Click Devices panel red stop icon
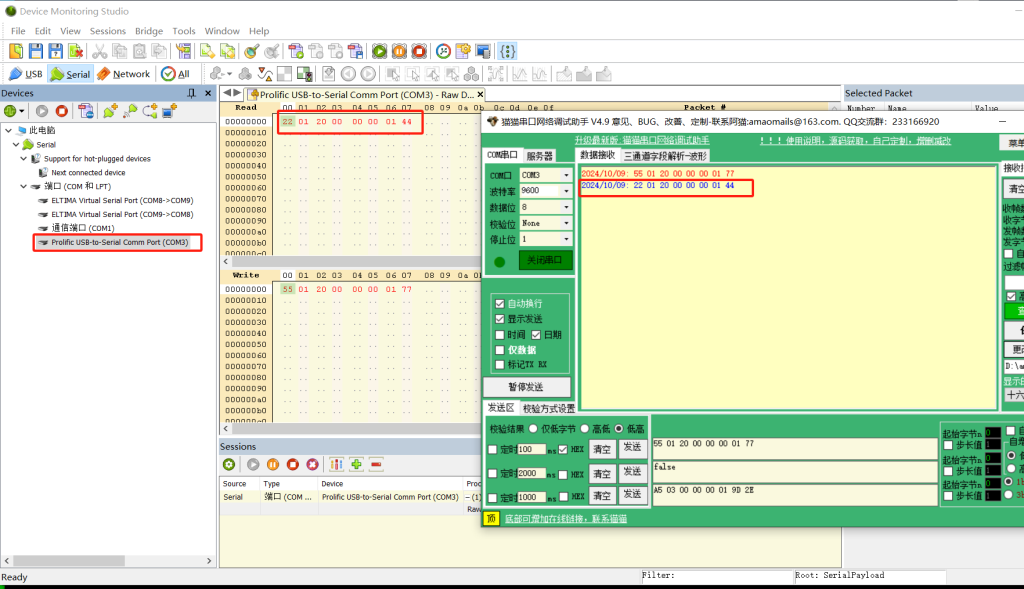The image size is (1024, 589). (x=61, y=111)
